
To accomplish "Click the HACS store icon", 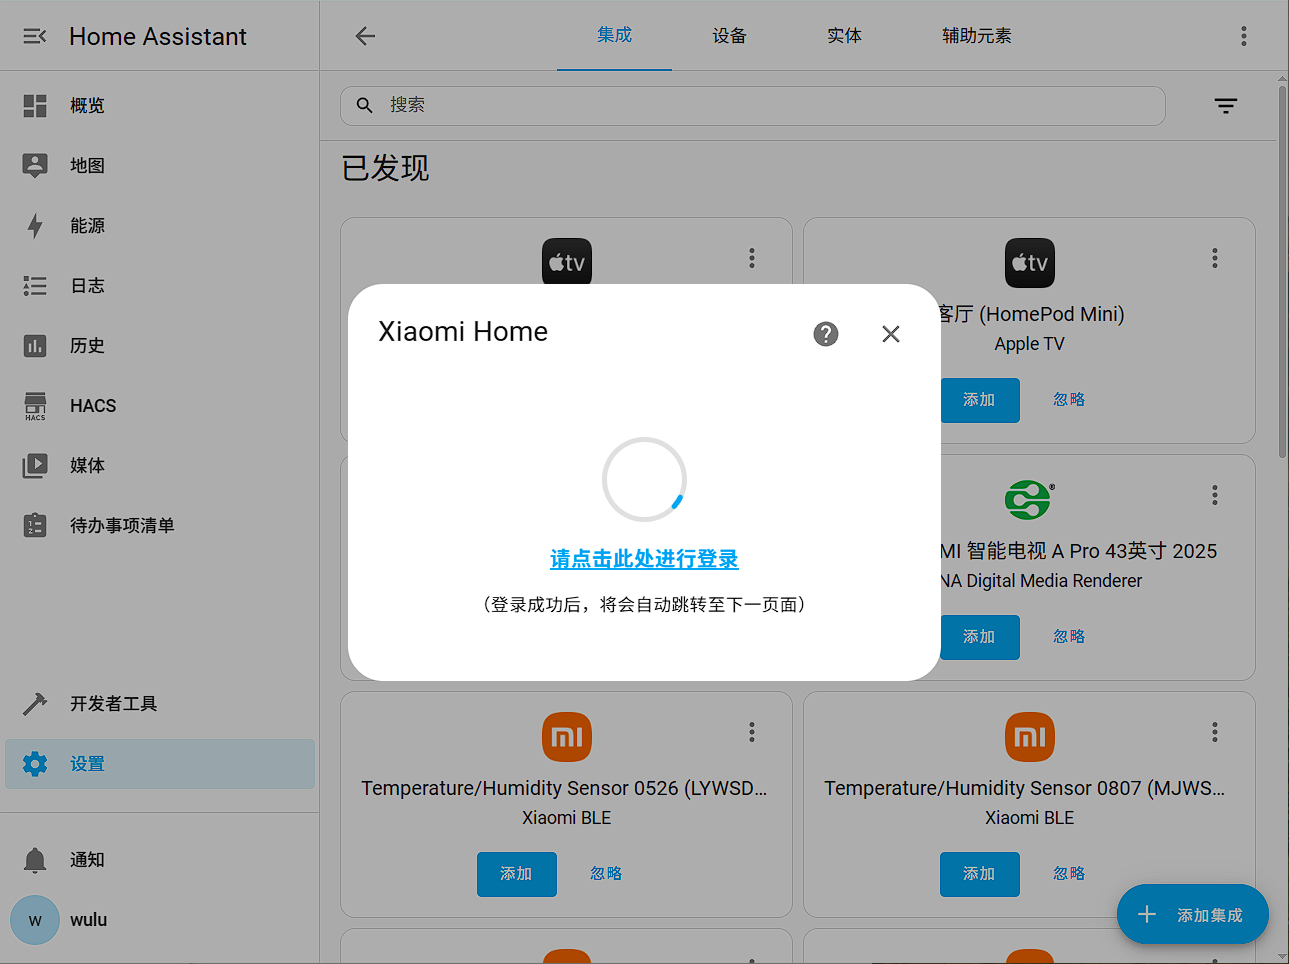I will [35, 406].
